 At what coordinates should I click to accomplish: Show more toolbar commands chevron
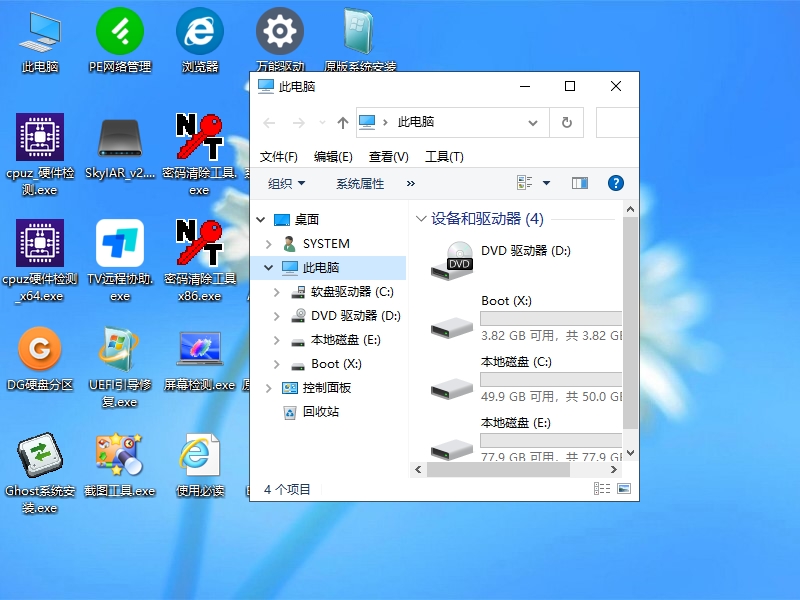click(x=411, y=184)
